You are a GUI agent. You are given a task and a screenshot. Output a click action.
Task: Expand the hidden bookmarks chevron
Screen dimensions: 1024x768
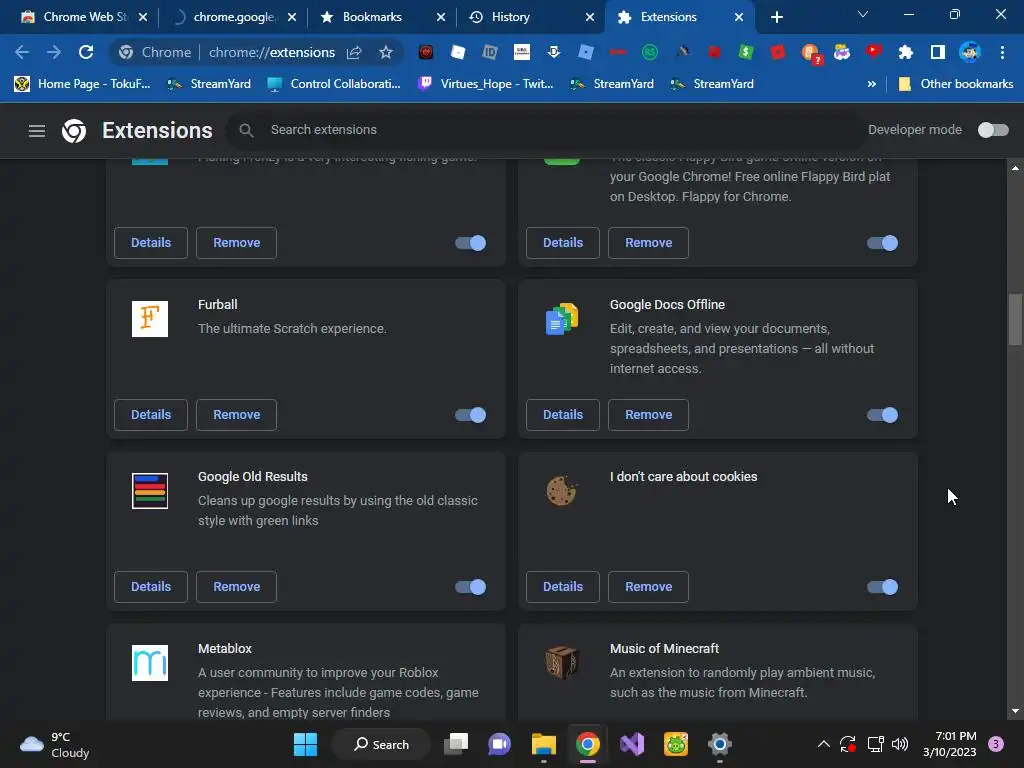click(871, 84)
